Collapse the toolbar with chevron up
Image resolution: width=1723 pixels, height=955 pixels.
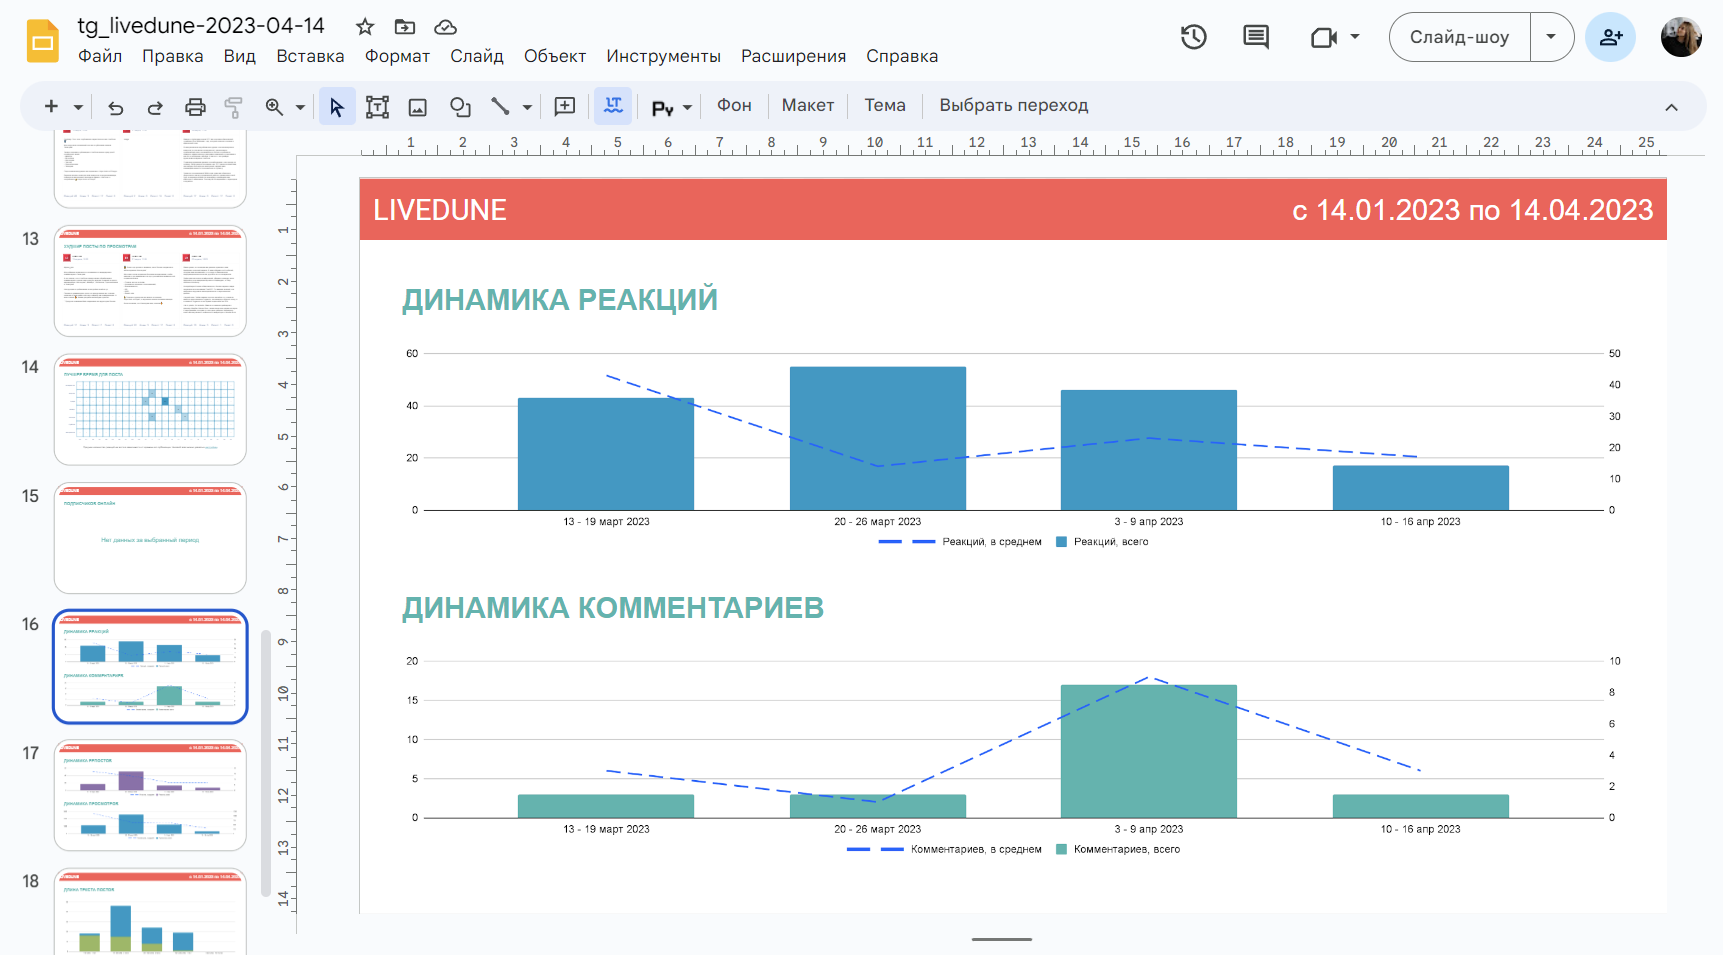[x=1671, y=106]
